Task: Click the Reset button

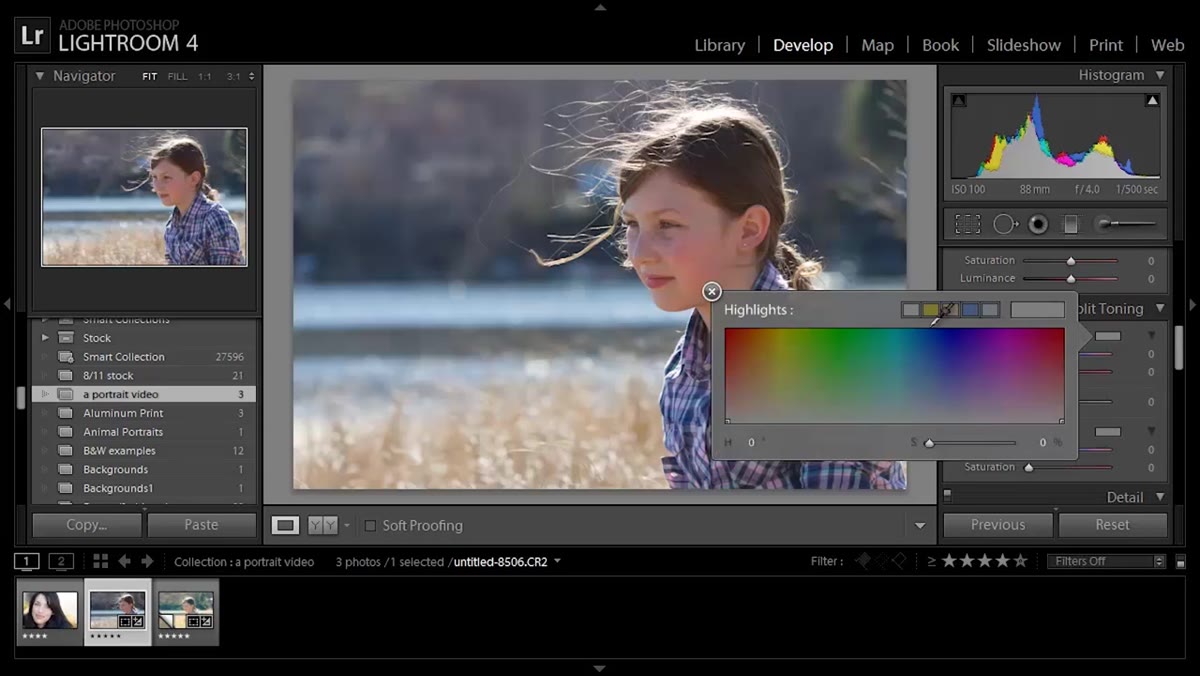Action: pos(1112,524)
